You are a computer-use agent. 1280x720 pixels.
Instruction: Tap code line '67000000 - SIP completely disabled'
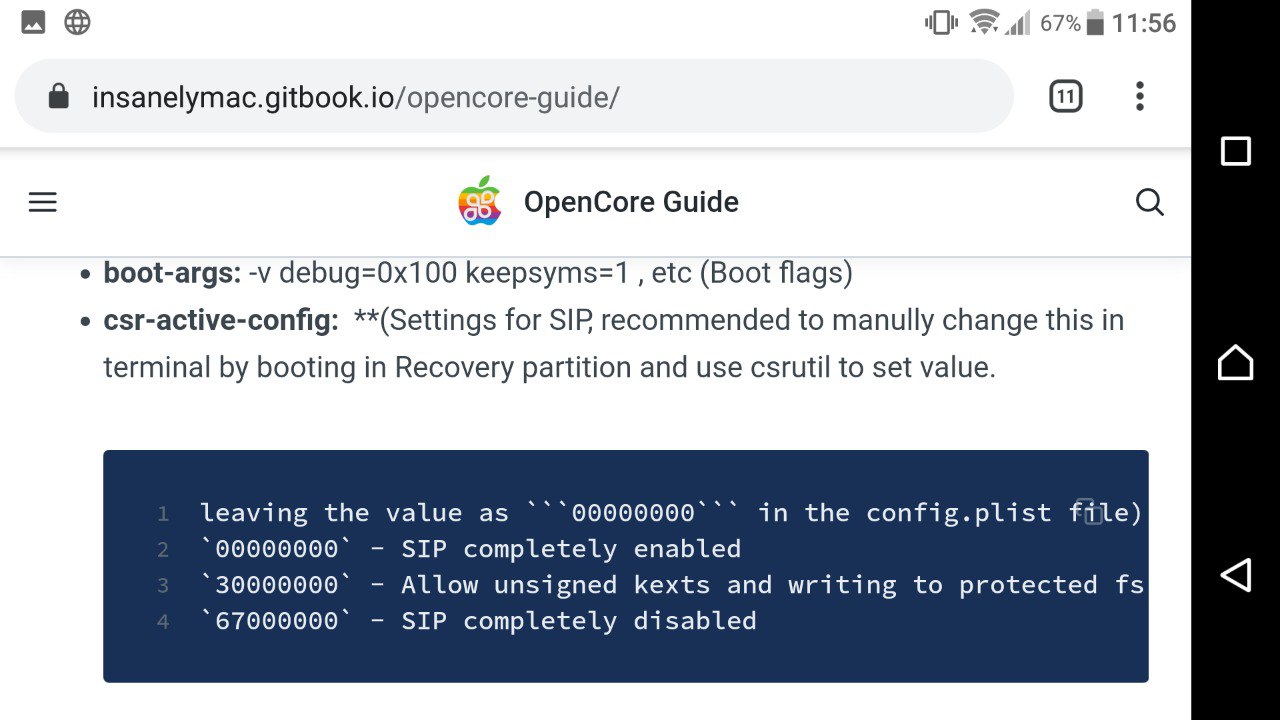[478, 621]
